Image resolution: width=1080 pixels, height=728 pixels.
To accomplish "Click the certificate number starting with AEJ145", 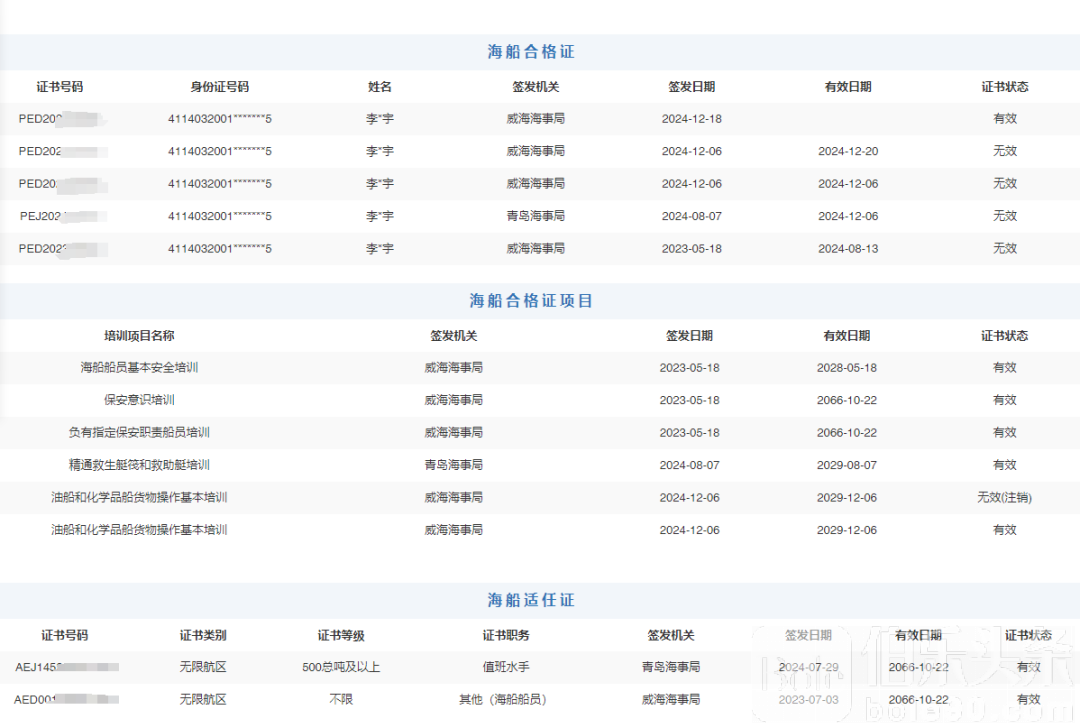I will 67,667.
